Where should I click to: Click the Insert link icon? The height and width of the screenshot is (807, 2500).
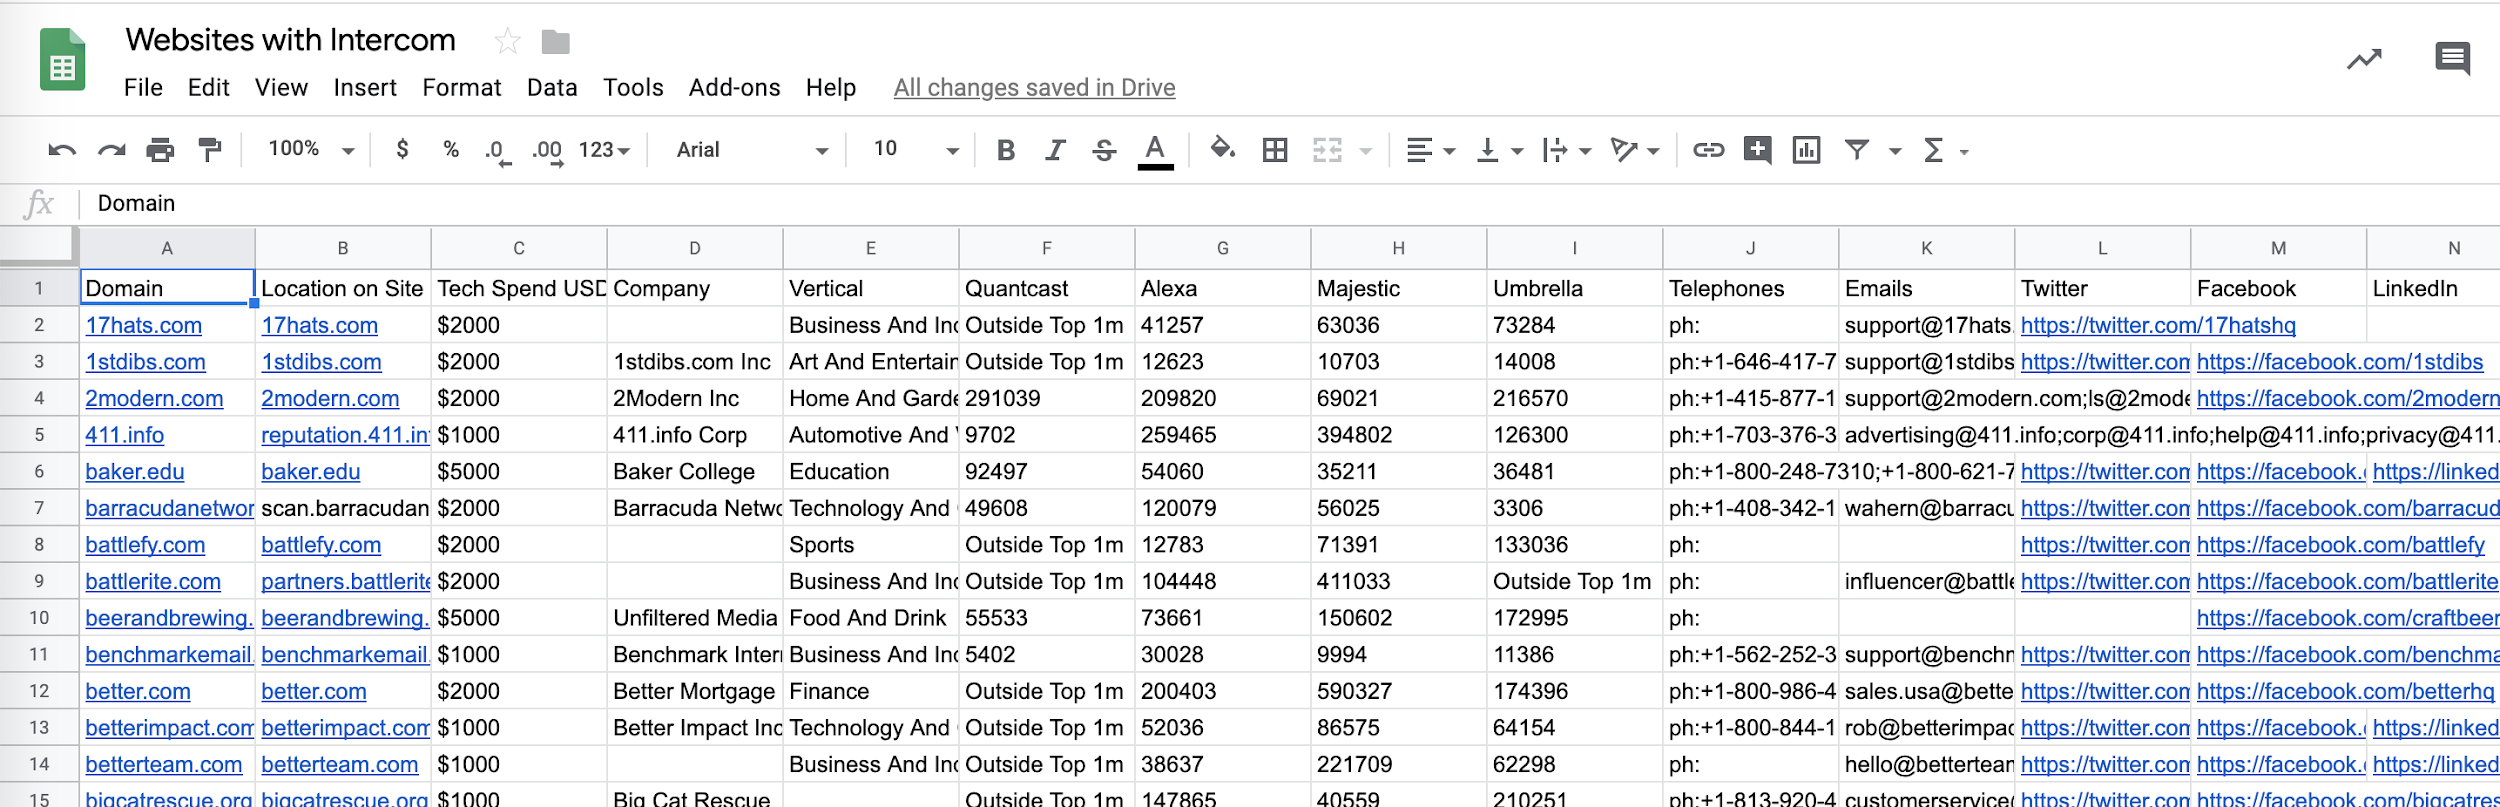[x=1708, y=150]
